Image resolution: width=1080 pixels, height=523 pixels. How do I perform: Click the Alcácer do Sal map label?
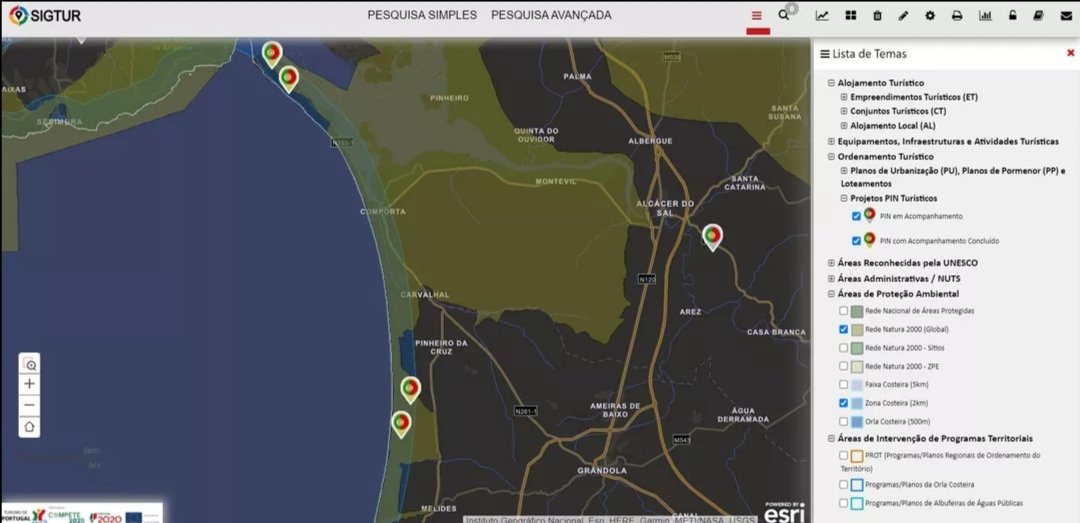coord(665,208)
